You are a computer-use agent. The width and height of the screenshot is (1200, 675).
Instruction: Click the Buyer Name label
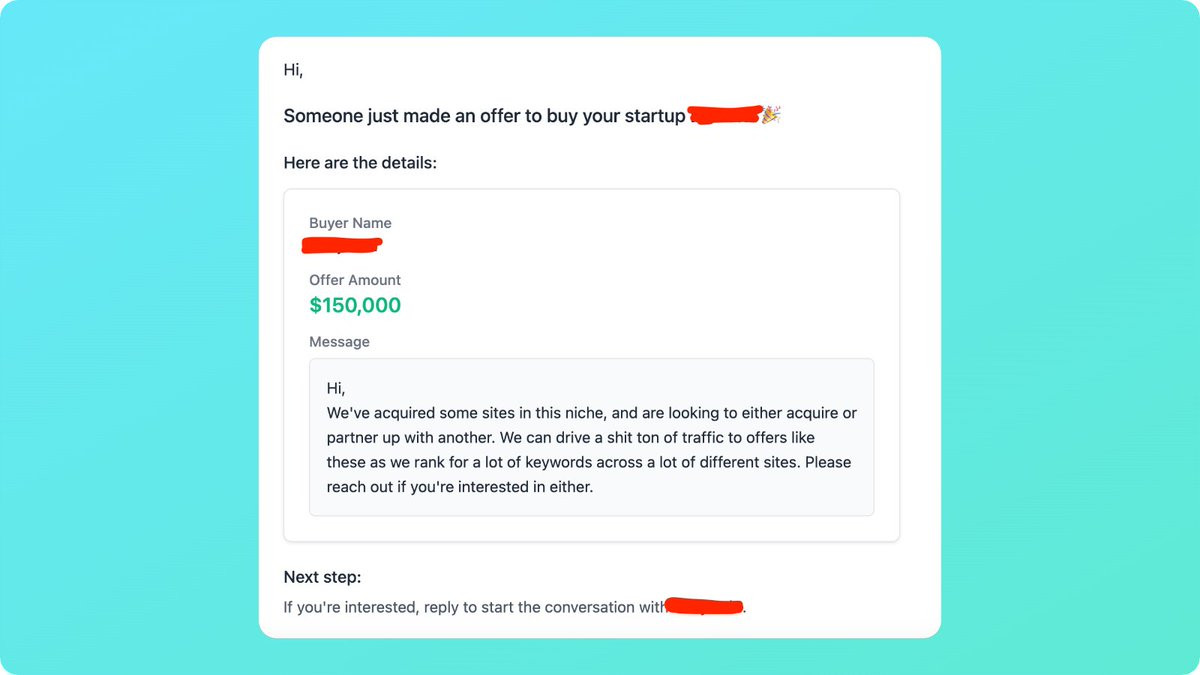pyautogui.click(x=350, y=223)
